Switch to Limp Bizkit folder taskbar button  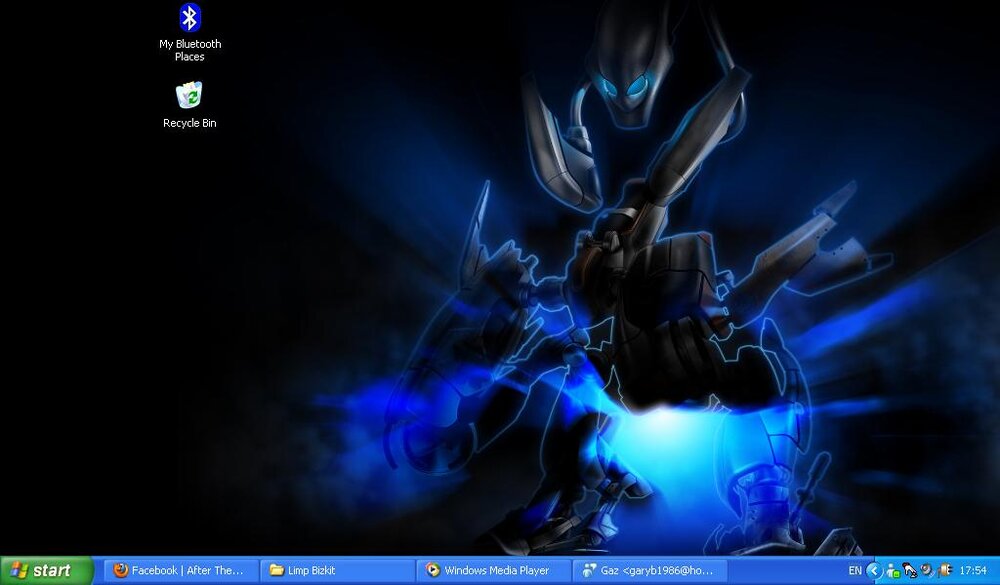[337, 570]
